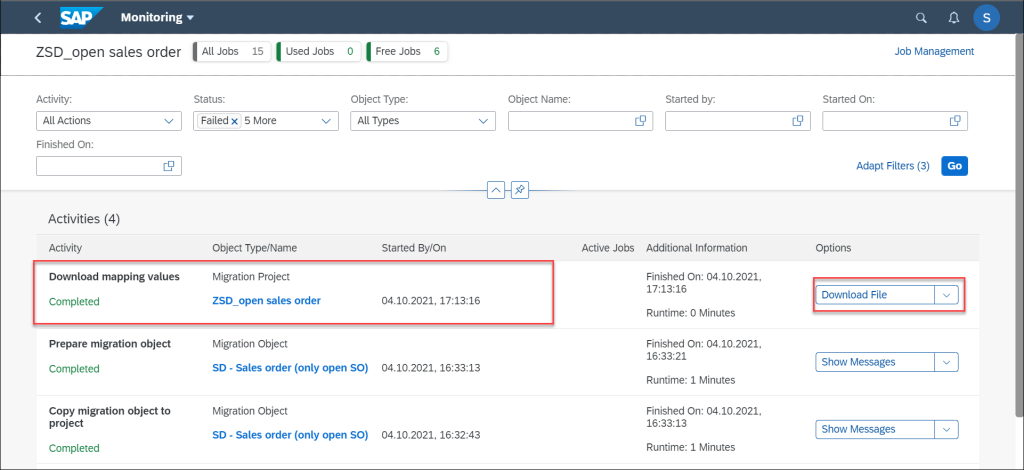Open value help for Started by

(797, 121)
